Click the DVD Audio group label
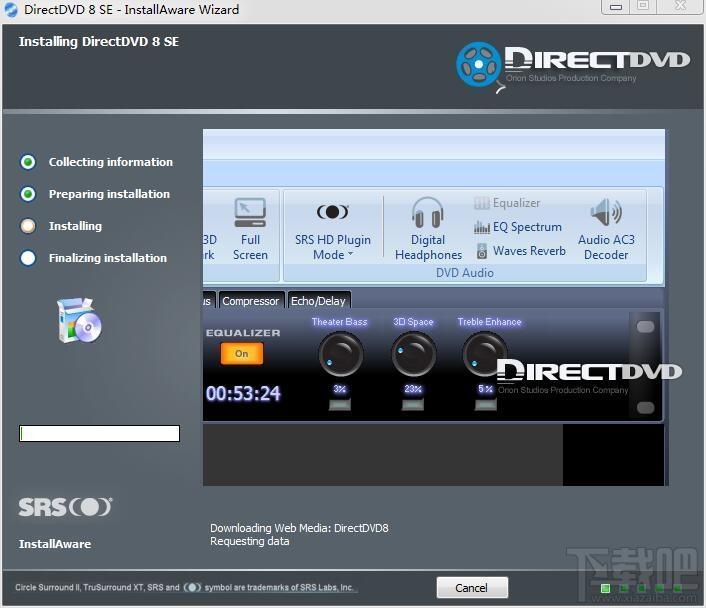This screenshot has width=706, height=608. pyautogui.click(x=465, y=273)
